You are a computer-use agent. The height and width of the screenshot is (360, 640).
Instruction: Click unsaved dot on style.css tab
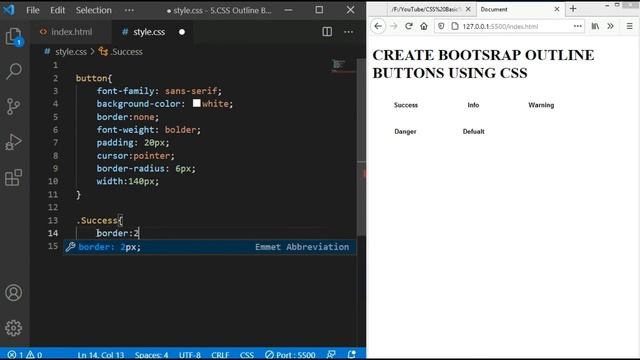[x=182, y=32]
